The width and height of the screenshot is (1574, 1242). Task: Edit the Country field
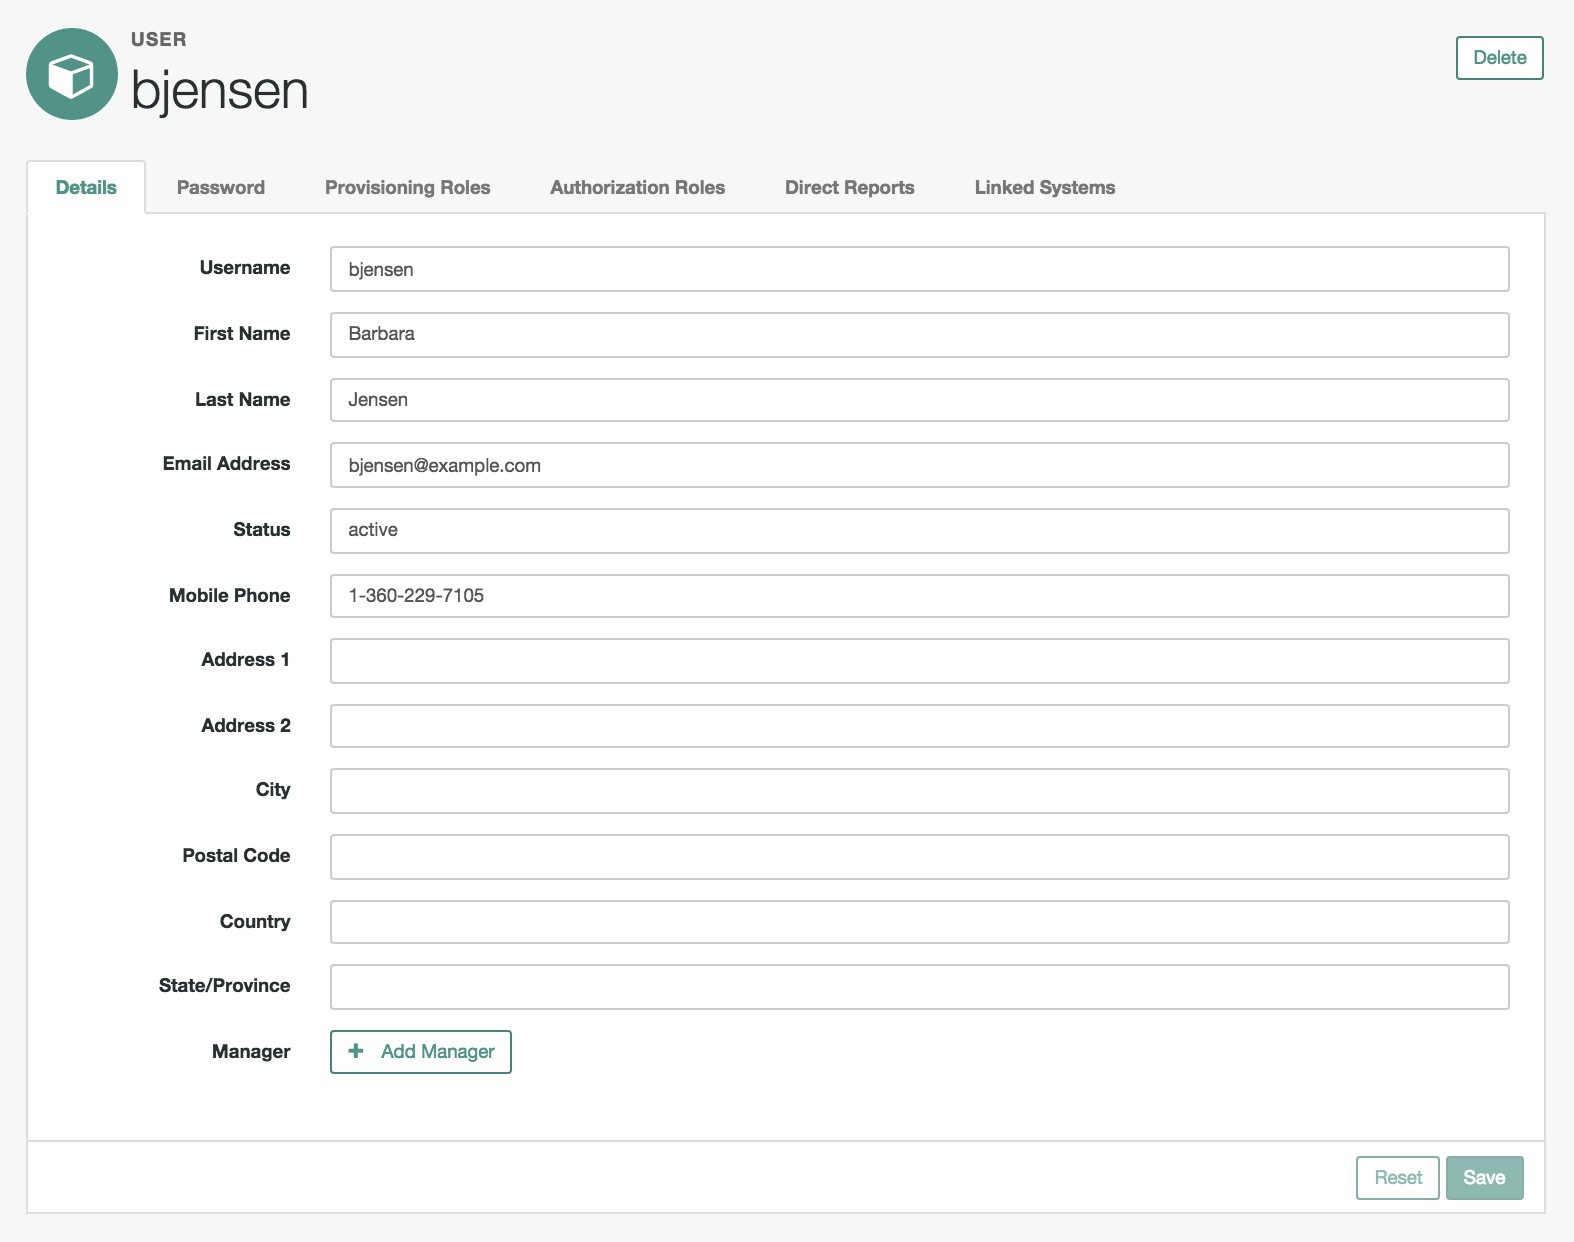(919, 922)
